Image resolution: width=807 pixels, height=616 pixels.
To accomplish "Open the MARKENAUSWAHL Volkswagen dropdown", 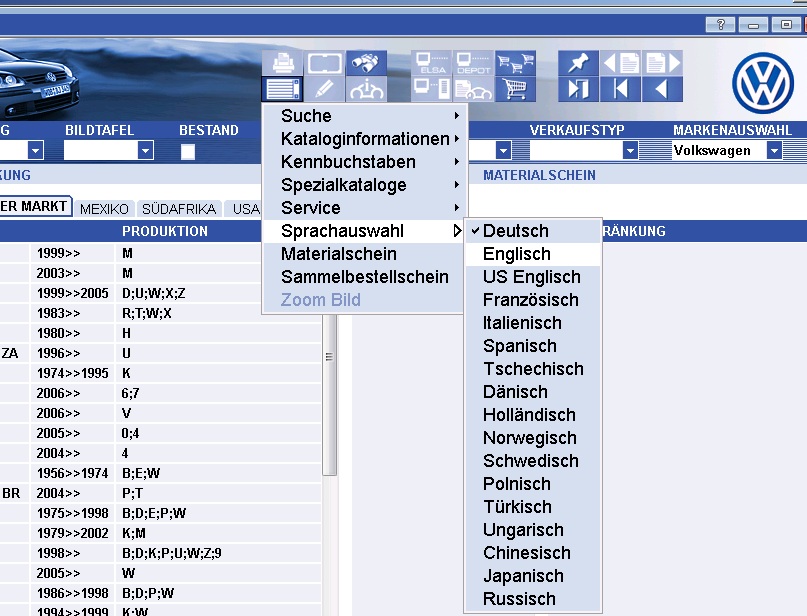I will point(773,151).
